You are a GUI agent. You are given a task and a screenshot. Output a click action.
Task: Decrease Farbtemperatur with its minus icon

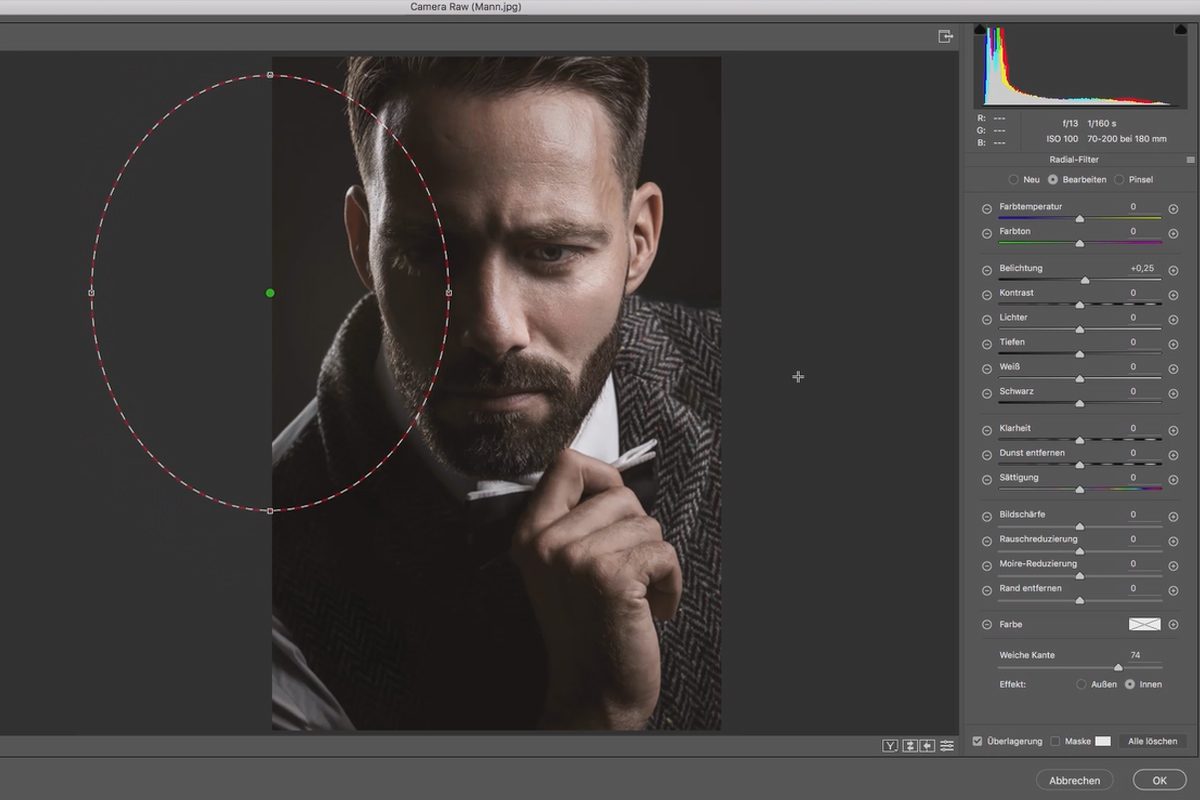pos(986,209)
